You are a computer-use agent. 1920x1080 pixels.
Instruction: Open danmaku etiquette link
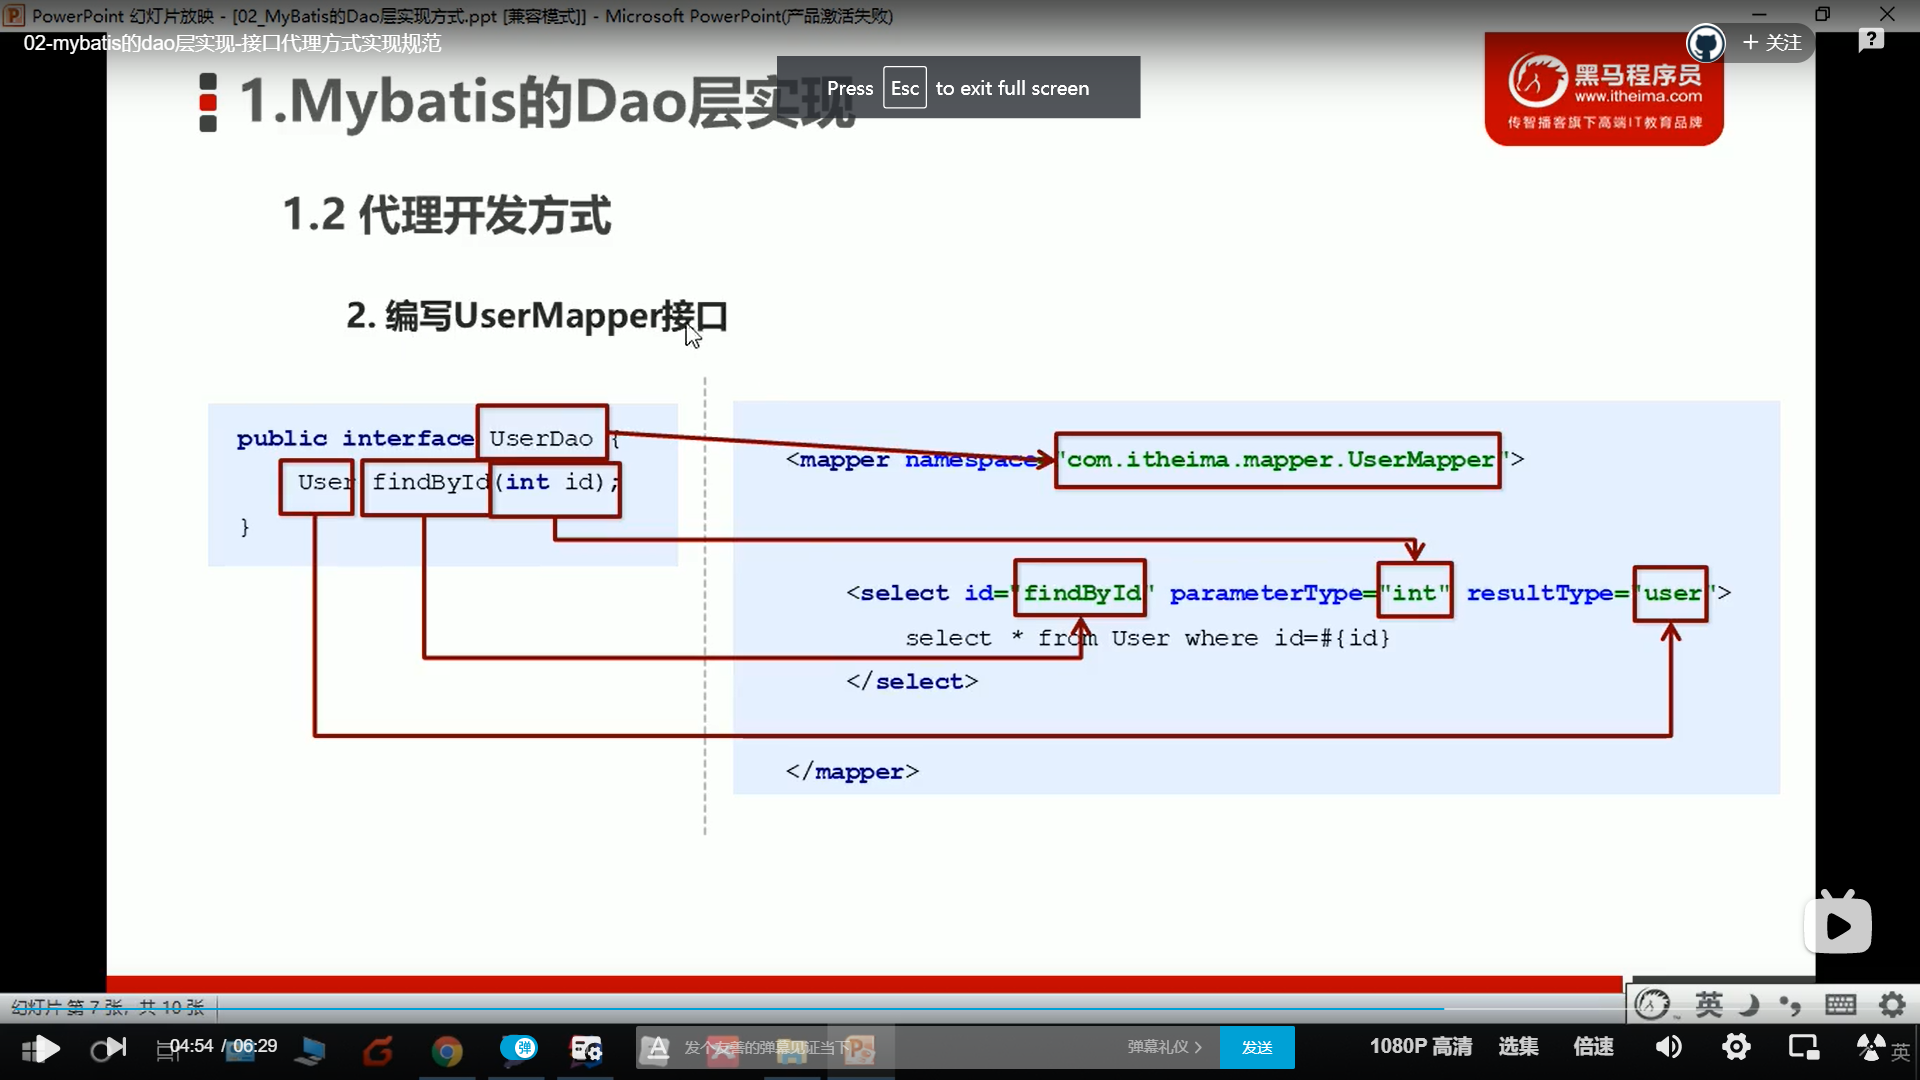[1164, 1047]
